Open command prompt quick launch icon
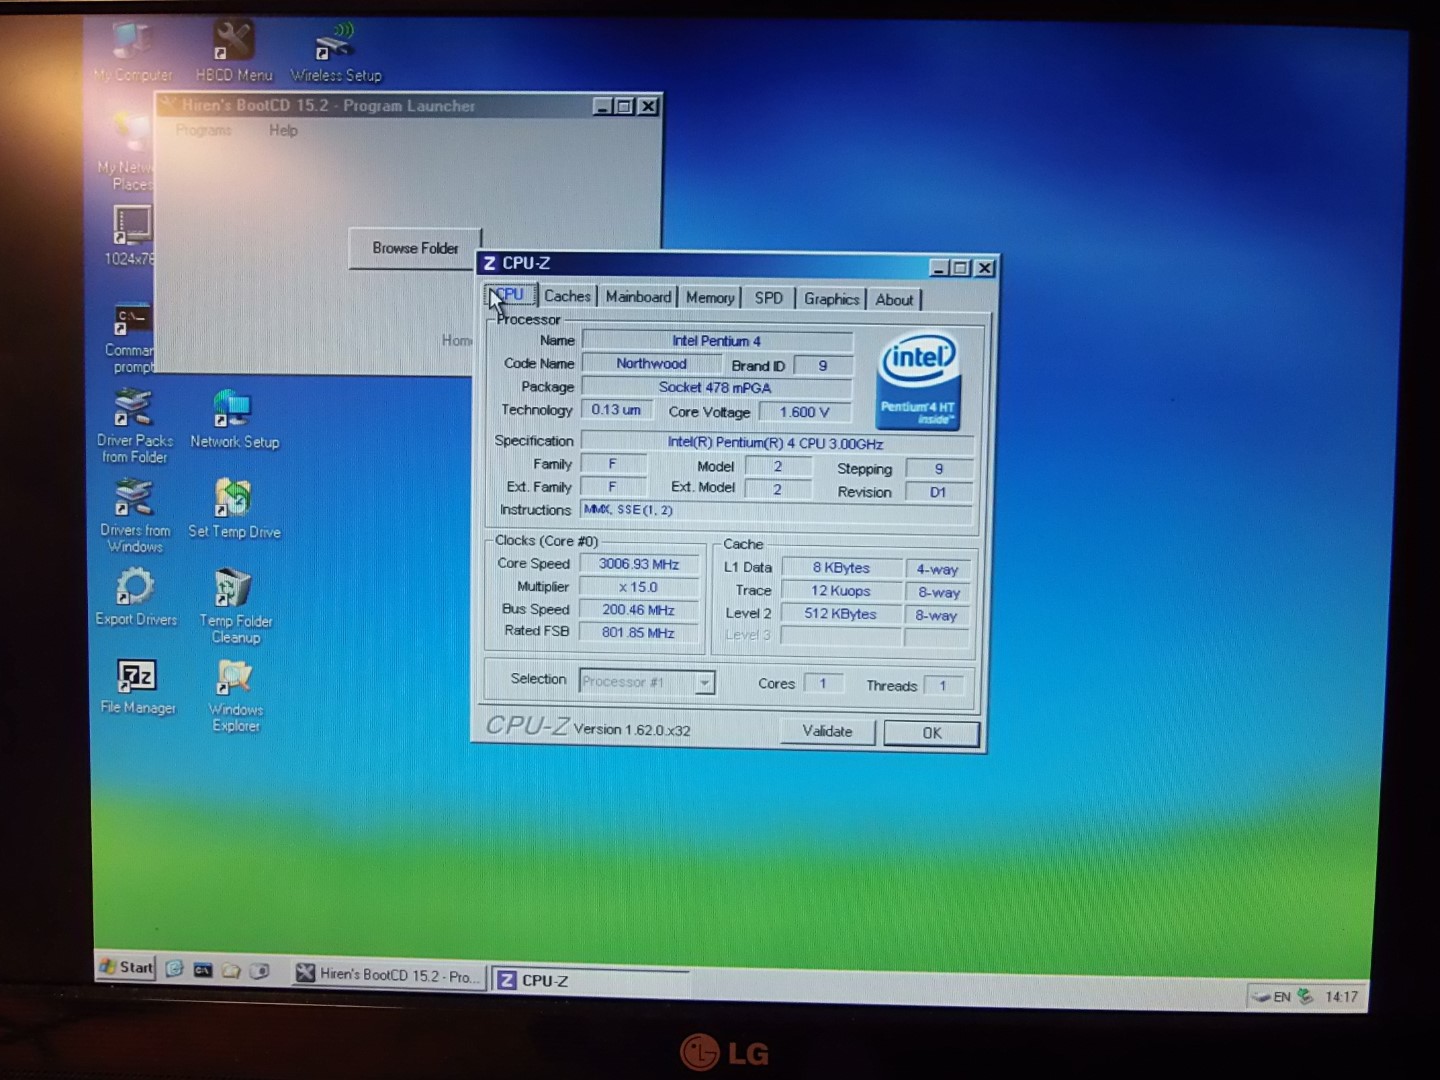1440x1080 pixels. point(203,969)
